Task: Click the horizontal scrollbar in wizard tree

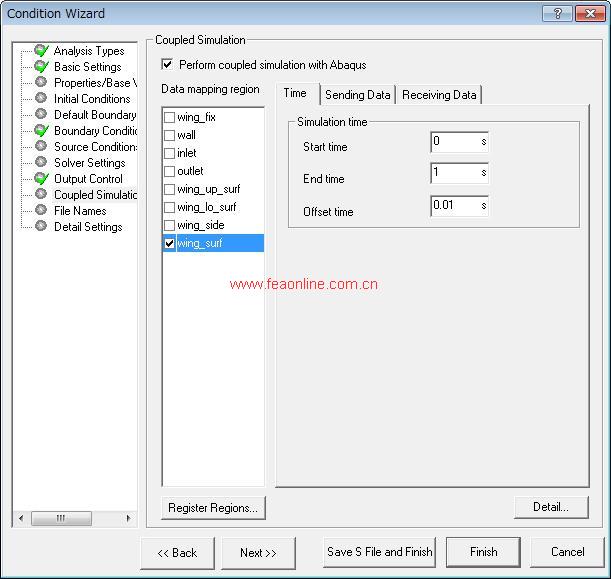Action: (74, 518)
